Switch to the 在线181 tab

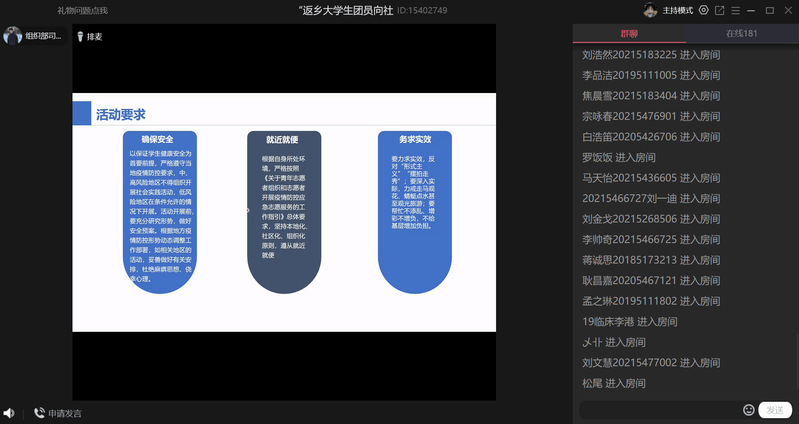[x=741, y=34]
